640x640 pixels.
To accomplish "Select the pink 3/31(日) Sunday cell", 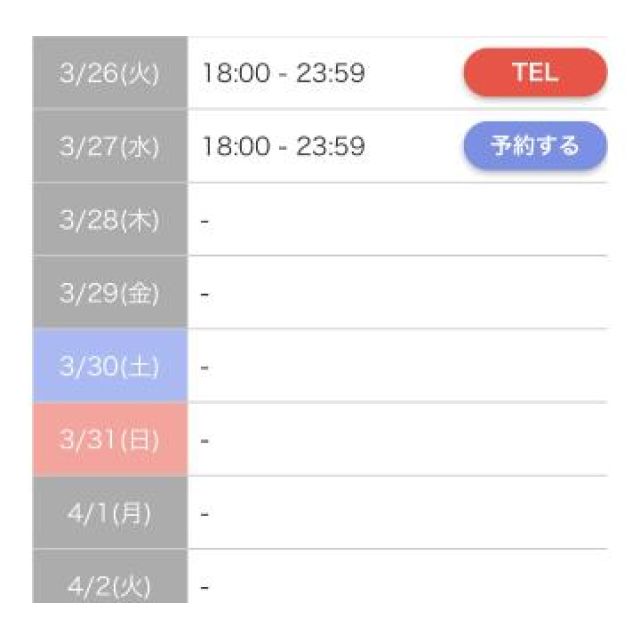I will 110,440.
